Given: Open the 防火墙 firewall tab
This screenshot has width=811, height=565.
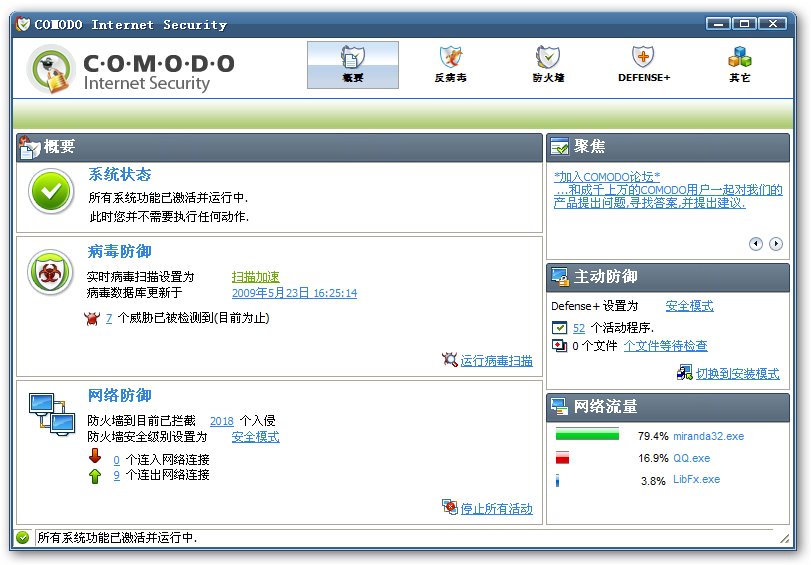Looking at the screenshot, I should 548,65.
